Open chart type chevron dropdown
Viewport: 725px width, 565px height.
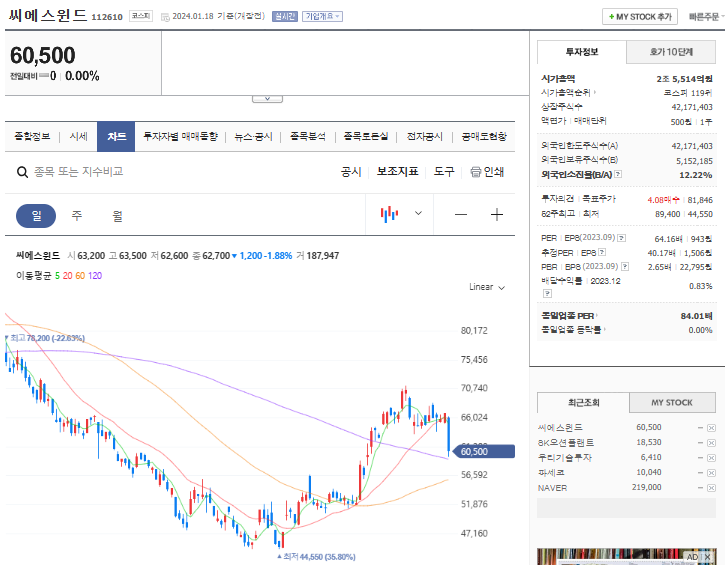[418, 213]
